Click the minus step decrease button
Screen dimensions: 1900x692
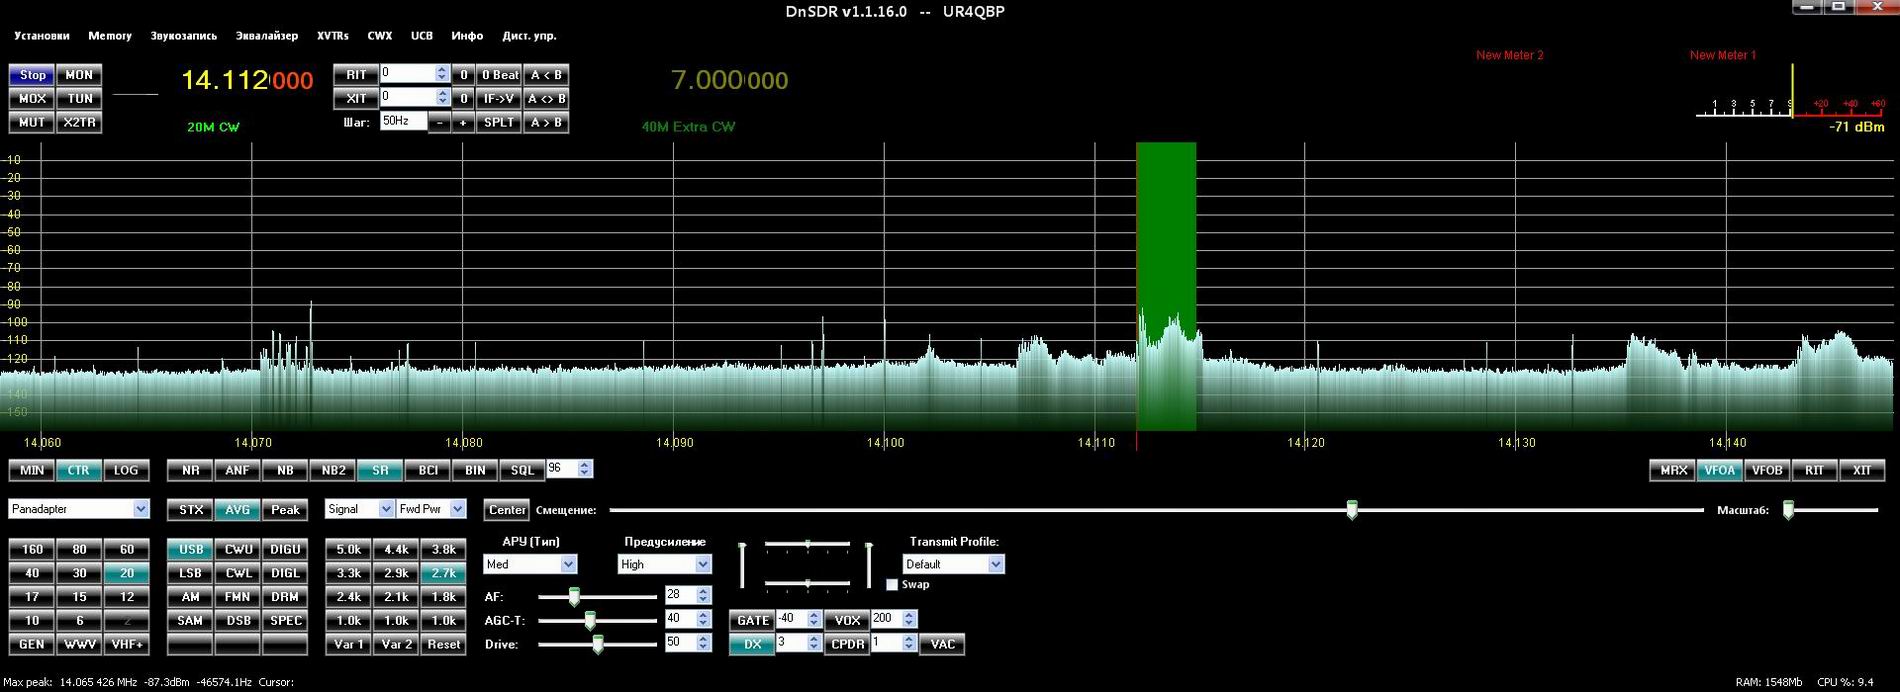[439, 123]
